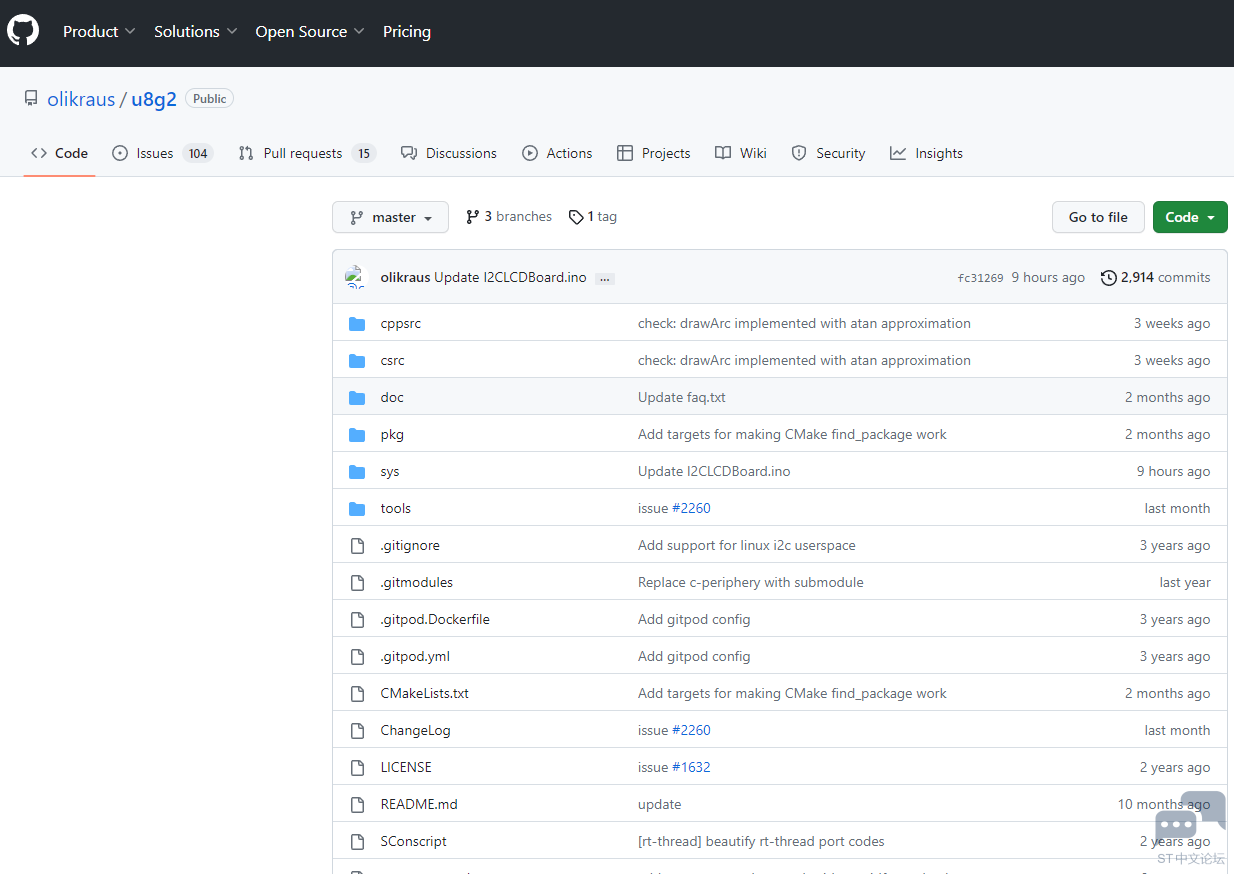
Task: Click the .gitpod.yml file icon
Action: pyautogui.click(x=357, y=656)
